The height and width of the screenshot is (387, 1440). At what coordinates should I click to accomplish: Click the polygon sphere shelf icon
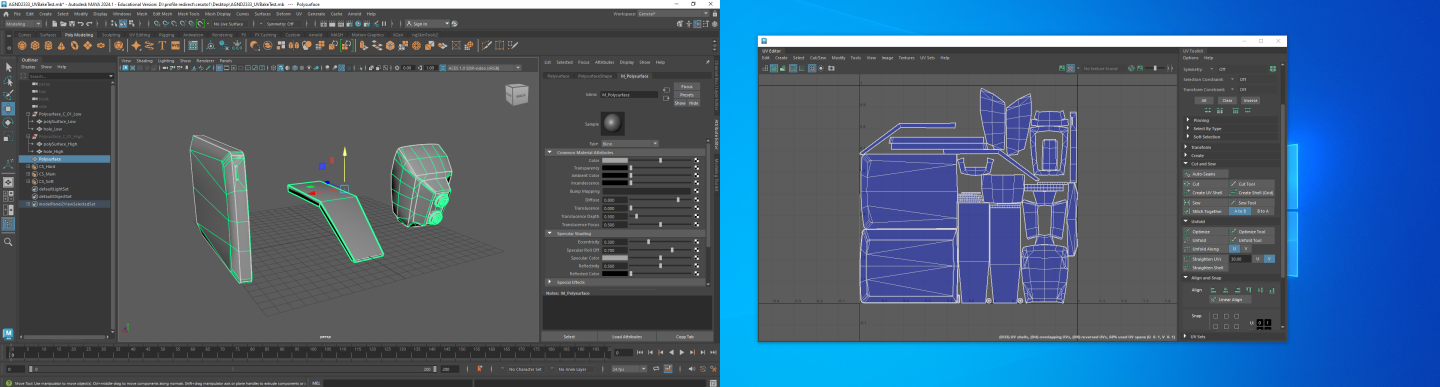(22, 46)
